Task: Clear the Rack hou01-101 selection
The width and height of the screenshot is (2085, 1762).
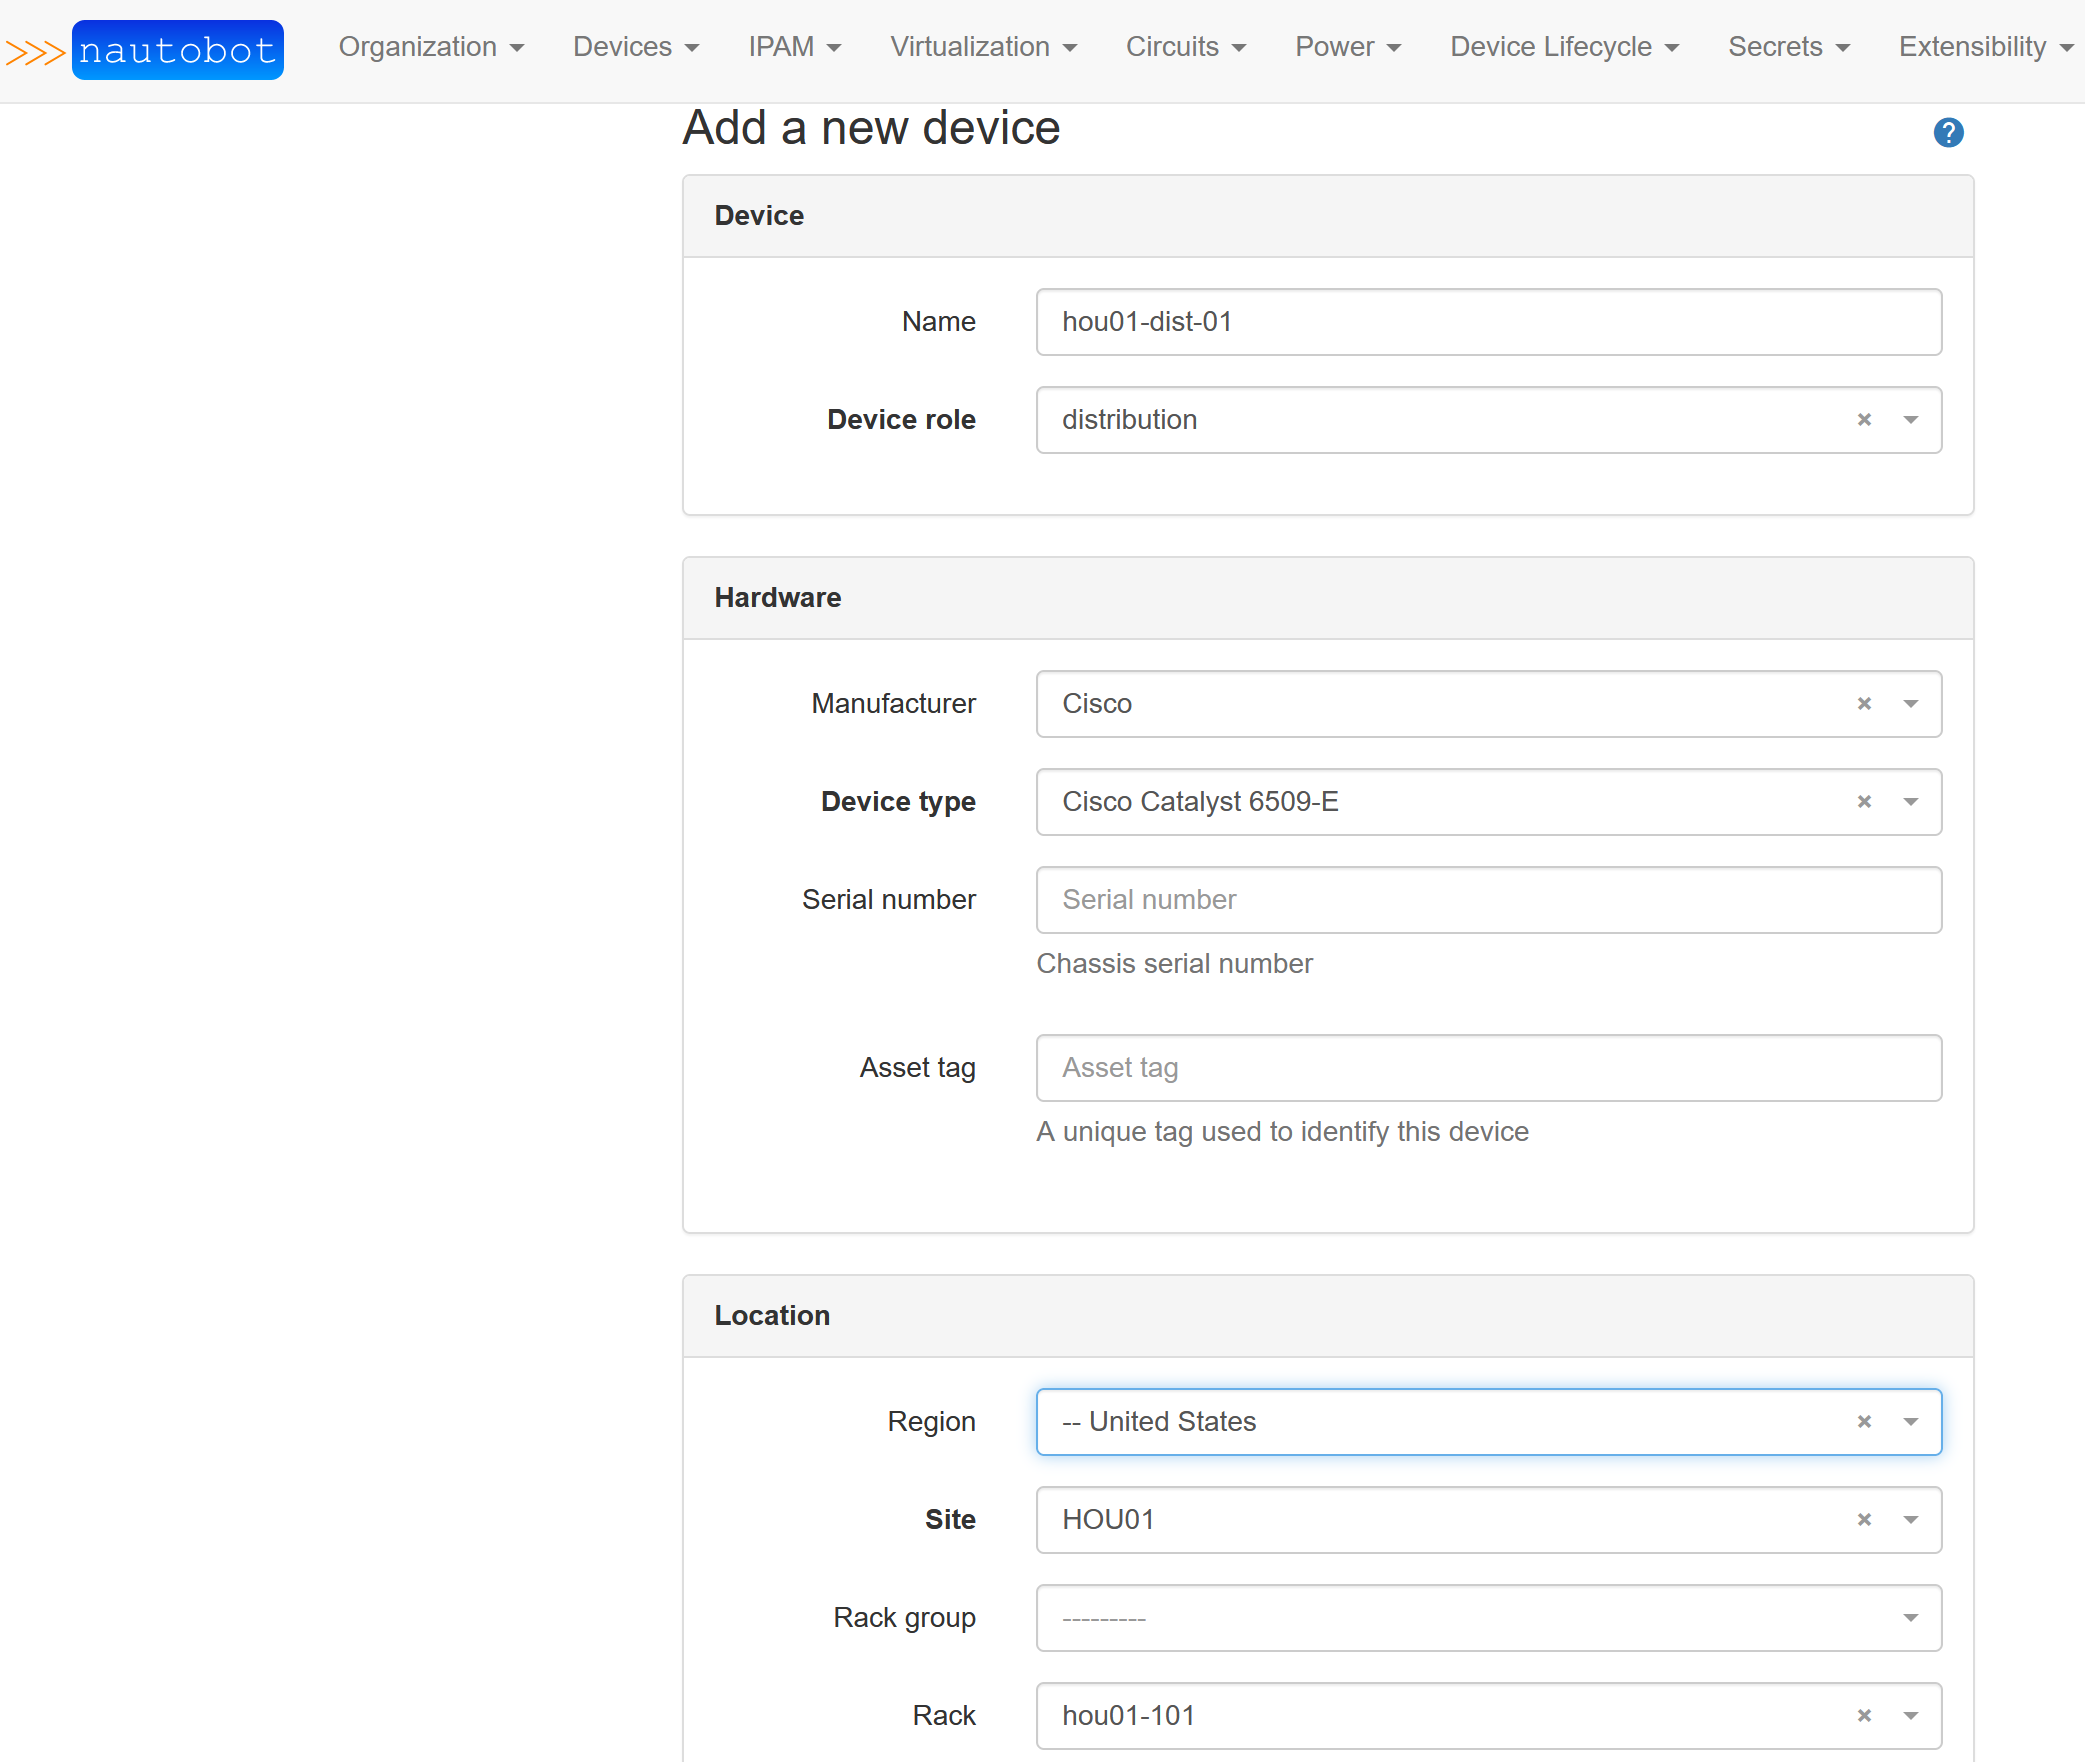Action: click(x=1863, y=1716)
